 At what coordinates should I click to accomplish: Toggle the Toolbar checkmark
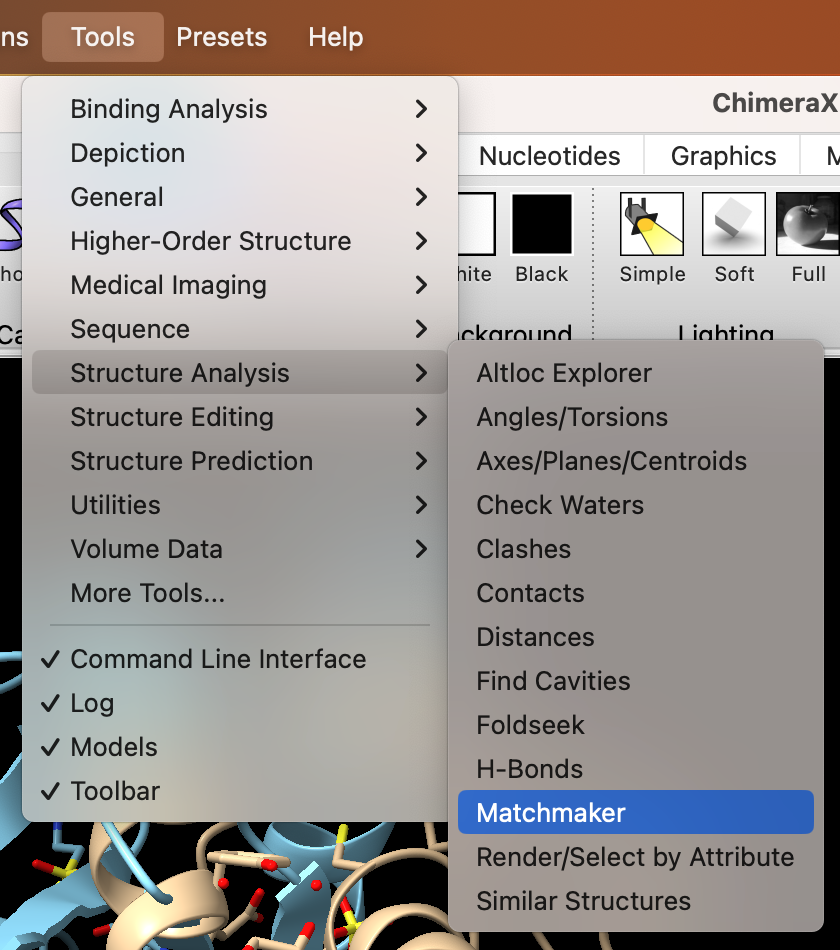tap(115, 791)
